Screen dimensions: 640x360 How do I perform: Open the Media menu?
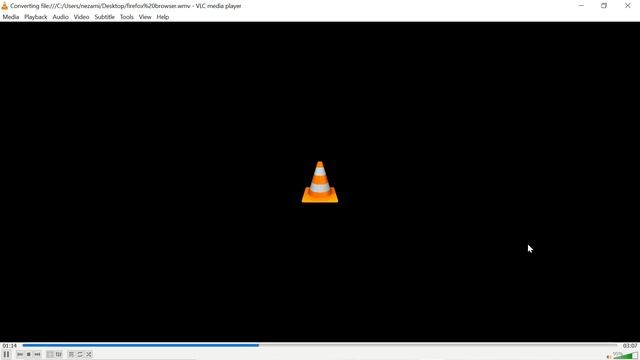point(11,17)
